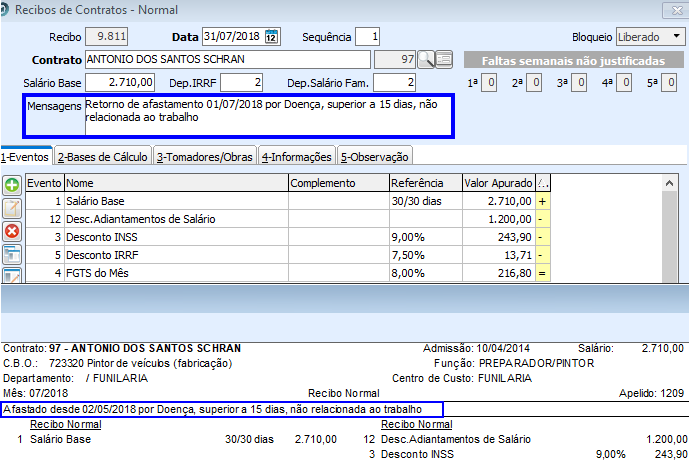Add a new event with green plus
Image resolution: width=689 pixels, height=463 pixels.
tap(12, 185)
